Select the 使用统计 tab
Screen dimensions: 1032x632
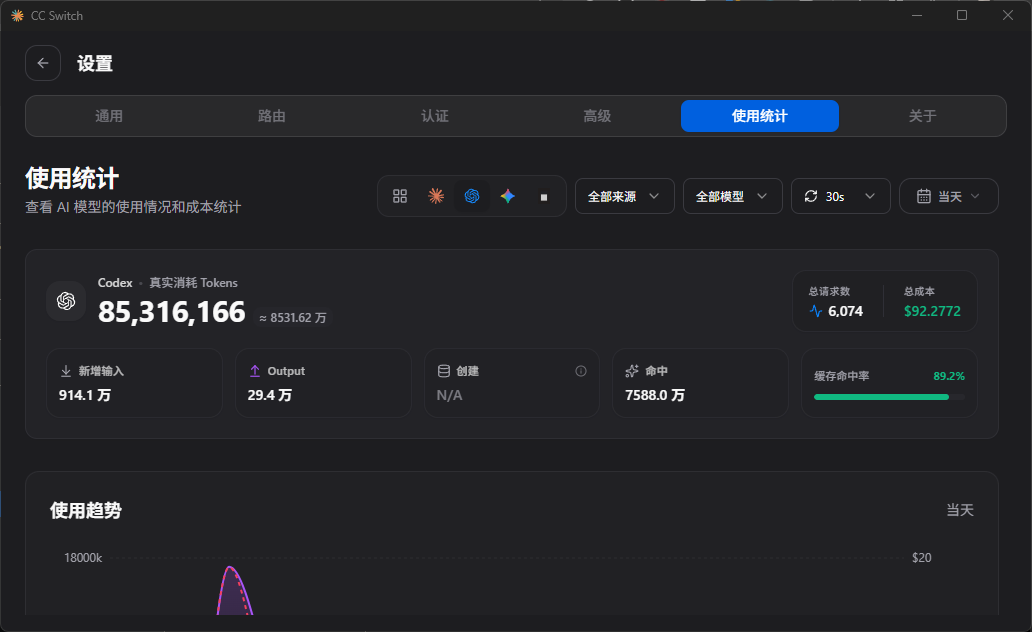(x=760, y=116)
